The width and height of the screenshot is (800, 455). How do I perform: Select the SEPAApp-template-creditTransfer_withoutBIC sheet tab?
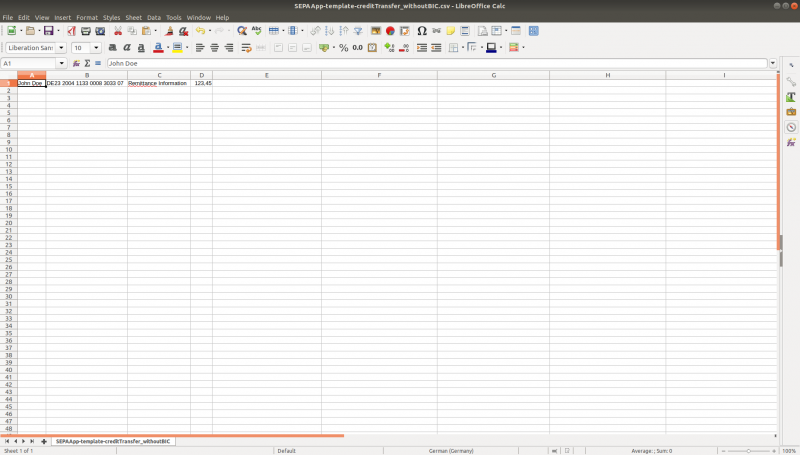click(113, 441)
